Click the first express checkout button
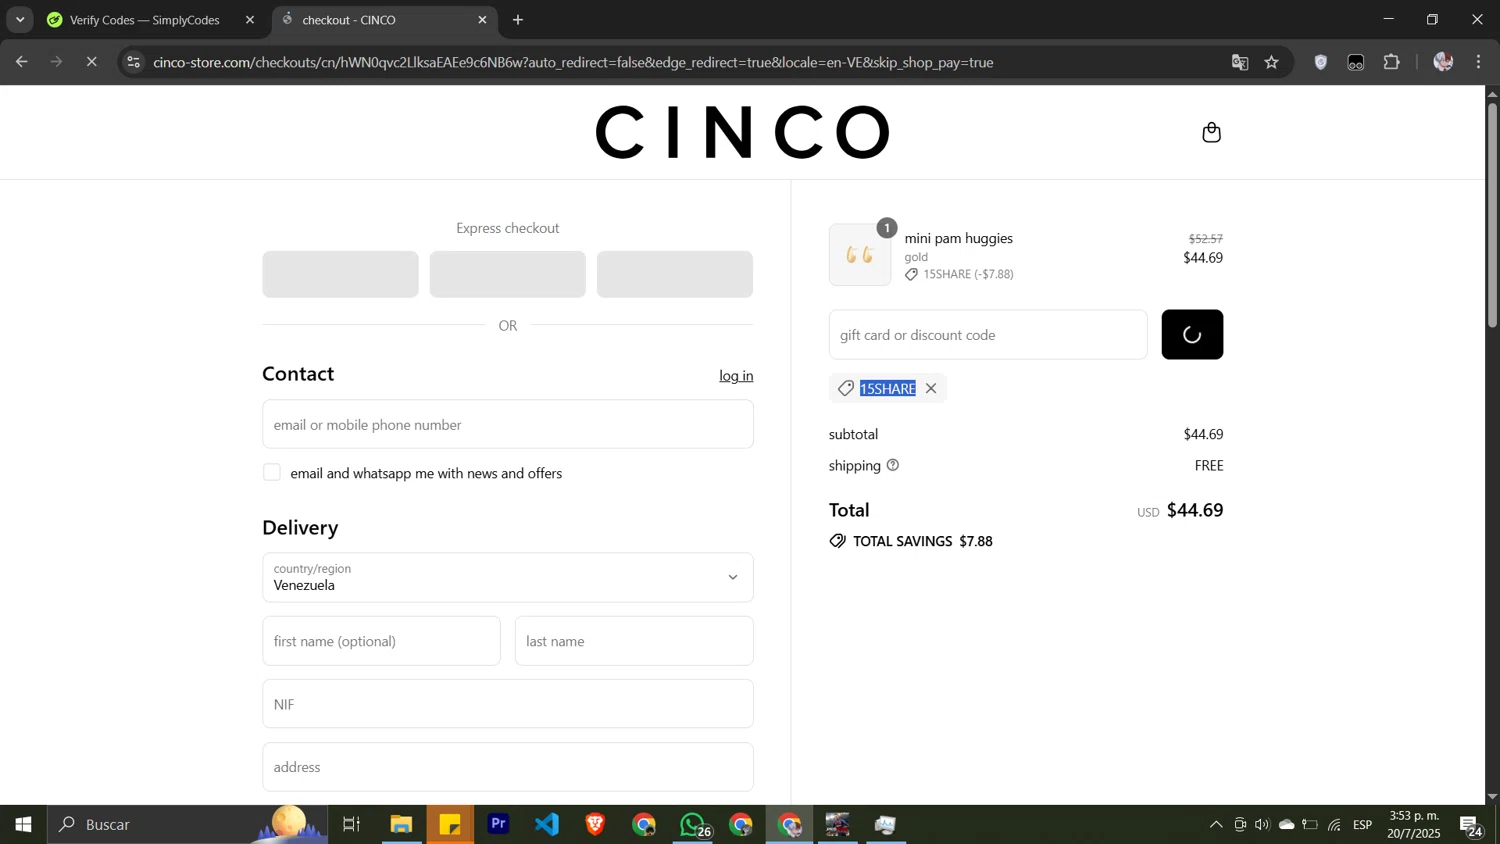The height and width of the screenshot is (844, 1500). pos(340,274)
